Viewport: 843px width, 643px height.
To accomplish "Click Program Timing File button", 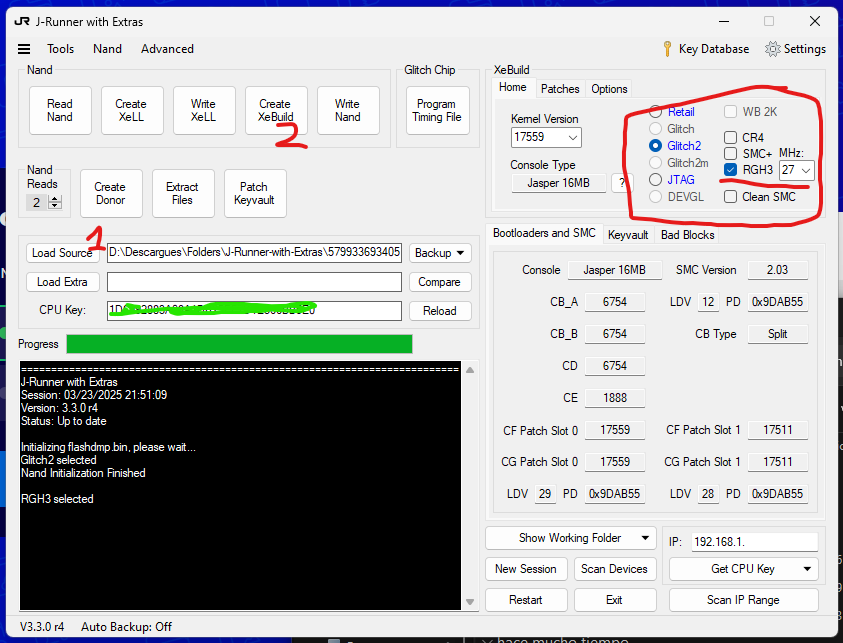I will pos(437,110).
